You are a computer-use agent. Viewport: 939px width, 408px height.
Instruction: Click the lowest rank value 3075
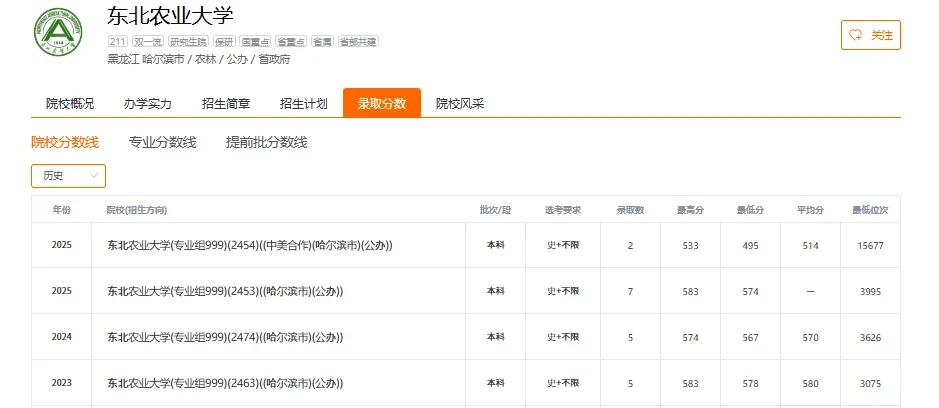870,383
